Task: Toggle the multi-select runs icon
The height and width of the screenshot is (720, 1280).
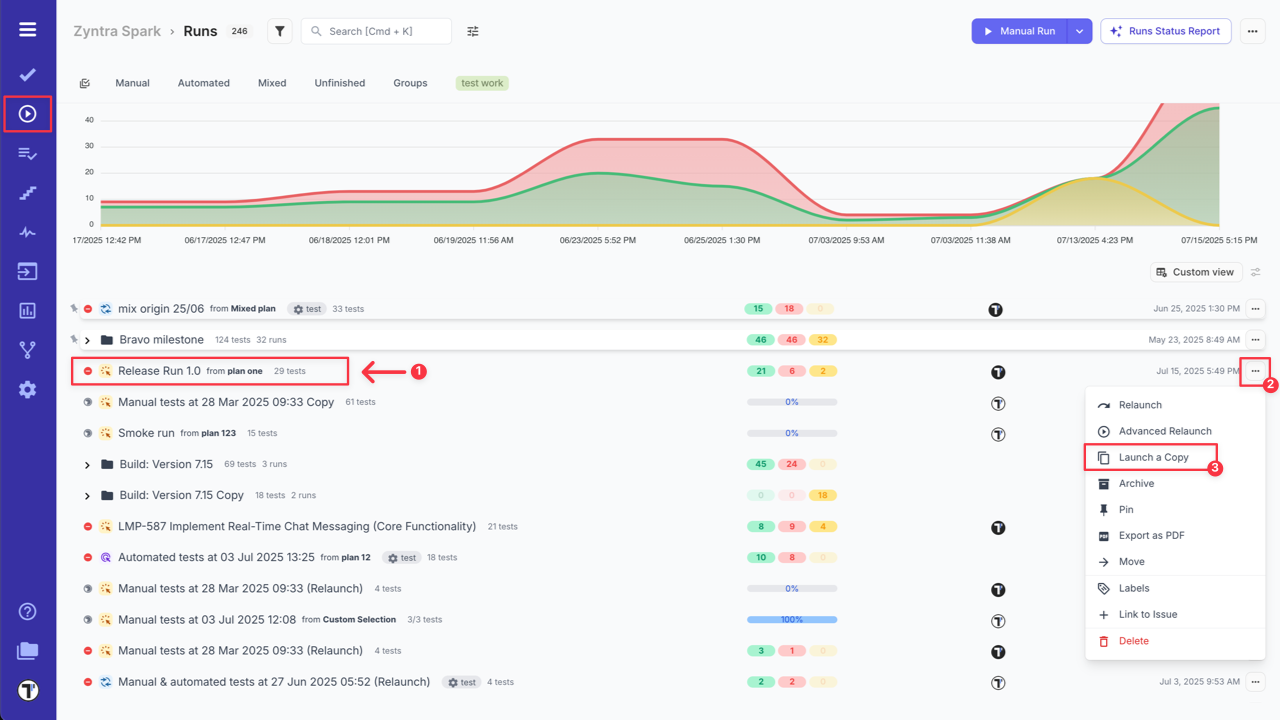Action: click(85, 83)
